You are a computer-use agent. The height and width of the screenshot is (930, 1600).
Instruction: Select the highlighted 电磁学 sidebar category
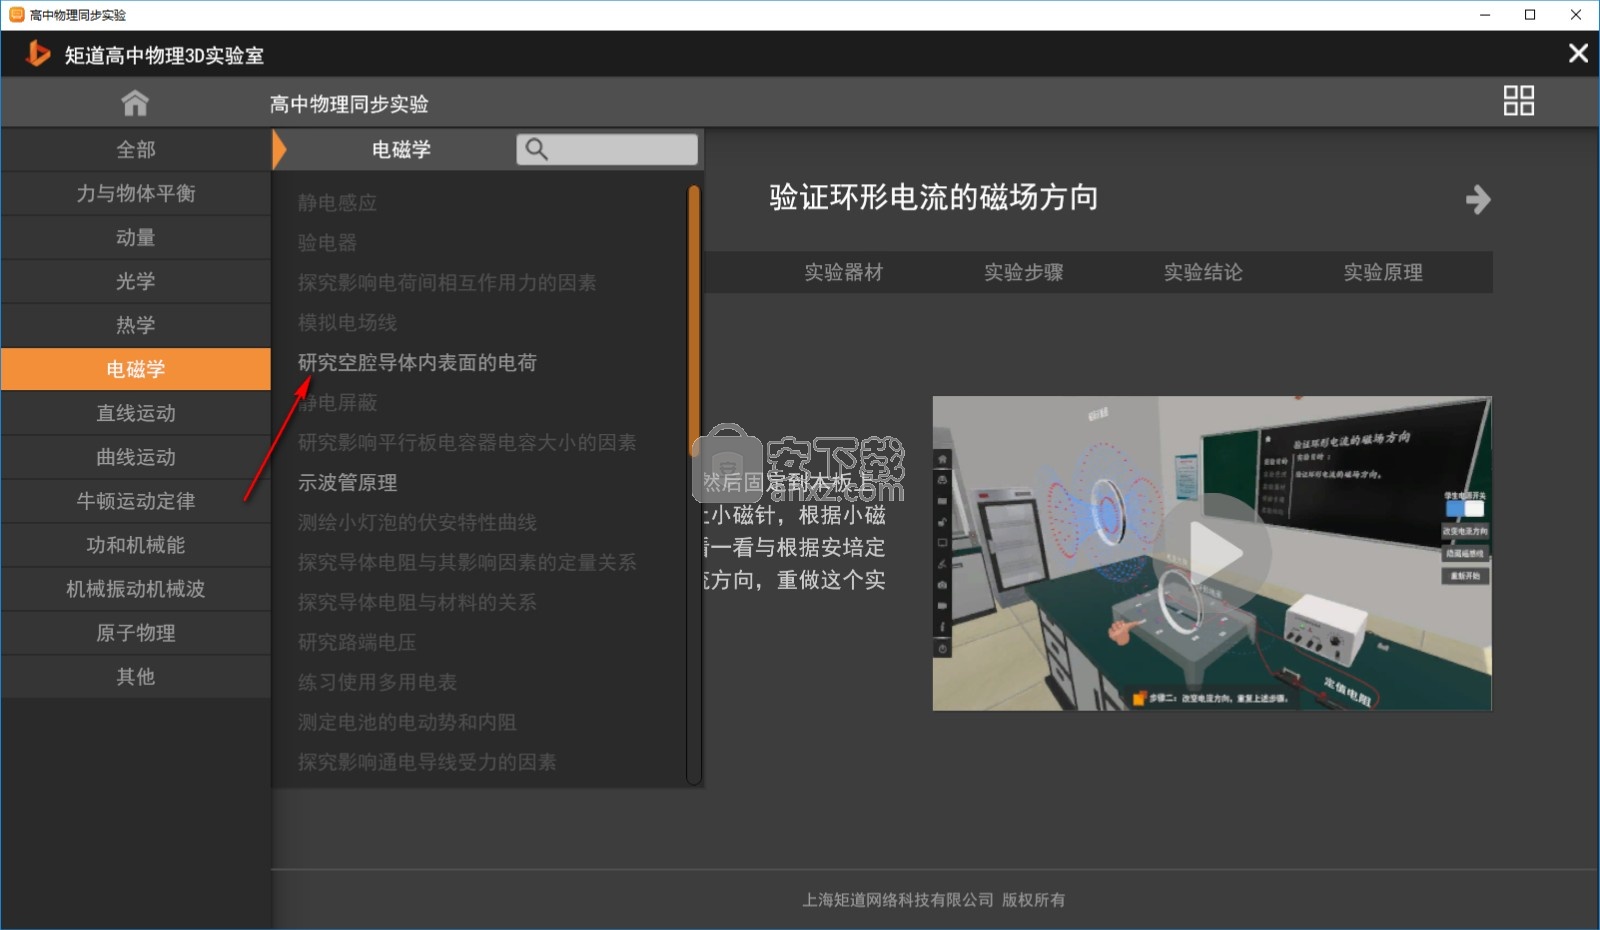click(136, 369)
